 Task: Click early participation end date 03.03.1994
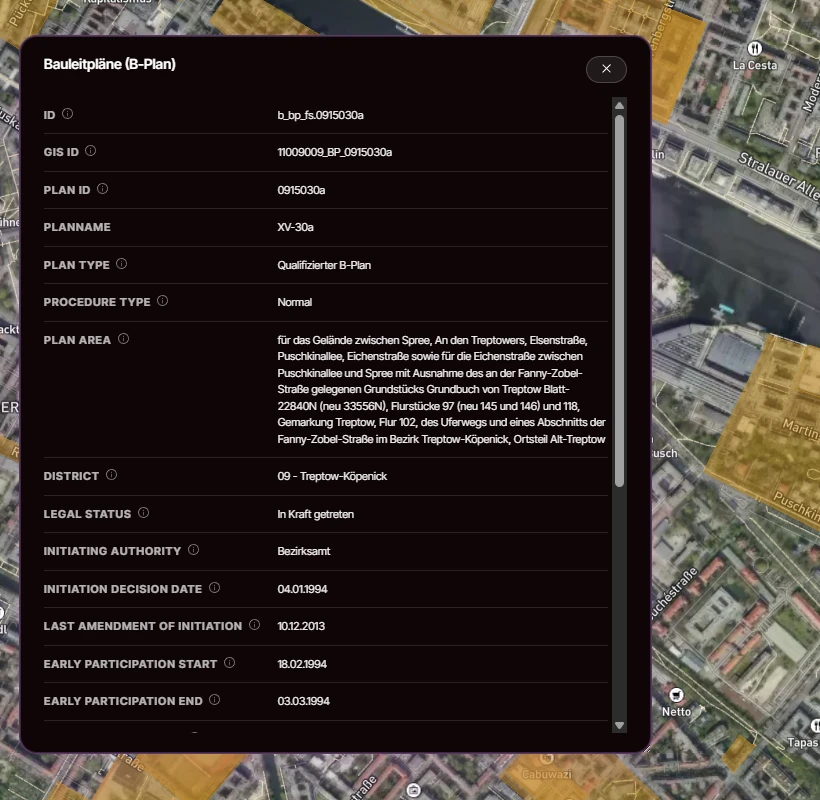tap(303, 701)
